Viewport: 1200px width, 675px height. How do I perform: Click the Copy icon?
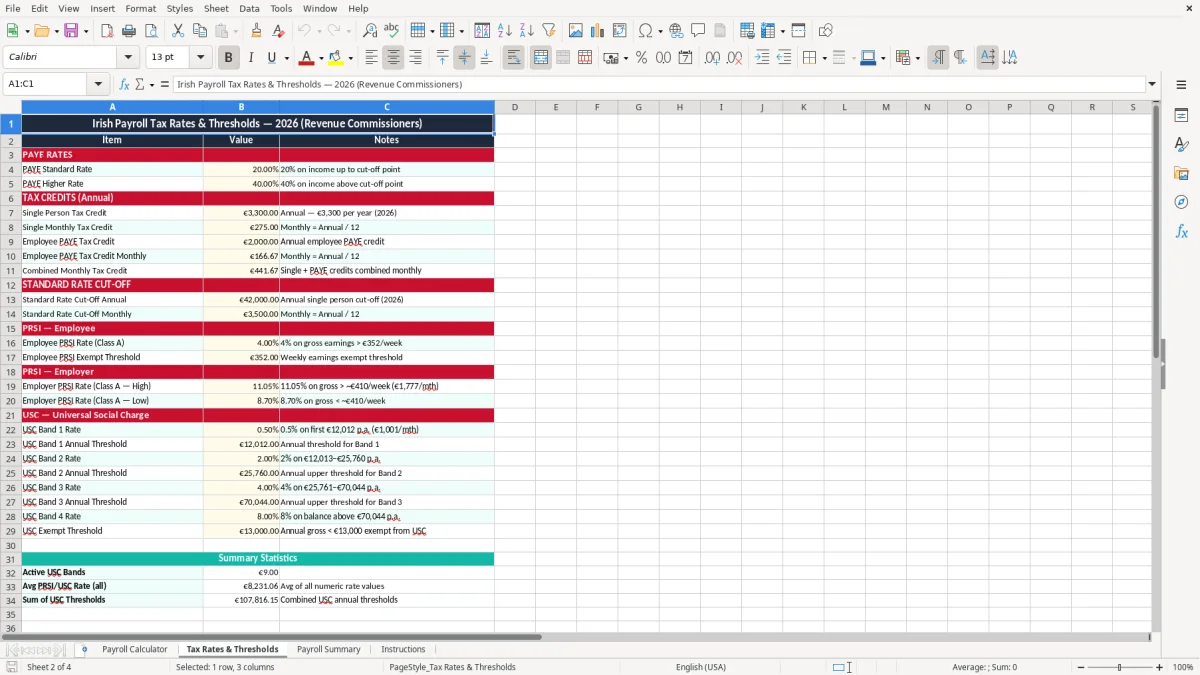tap(199, 31)
